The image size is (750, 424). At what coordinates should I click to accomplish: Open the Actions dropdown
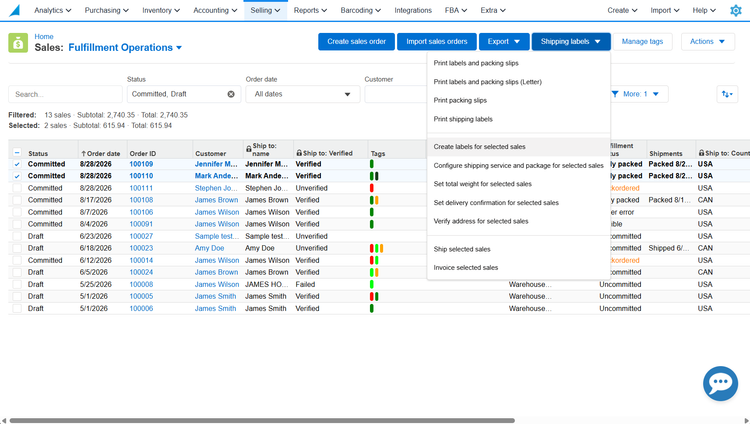[707, 42]
